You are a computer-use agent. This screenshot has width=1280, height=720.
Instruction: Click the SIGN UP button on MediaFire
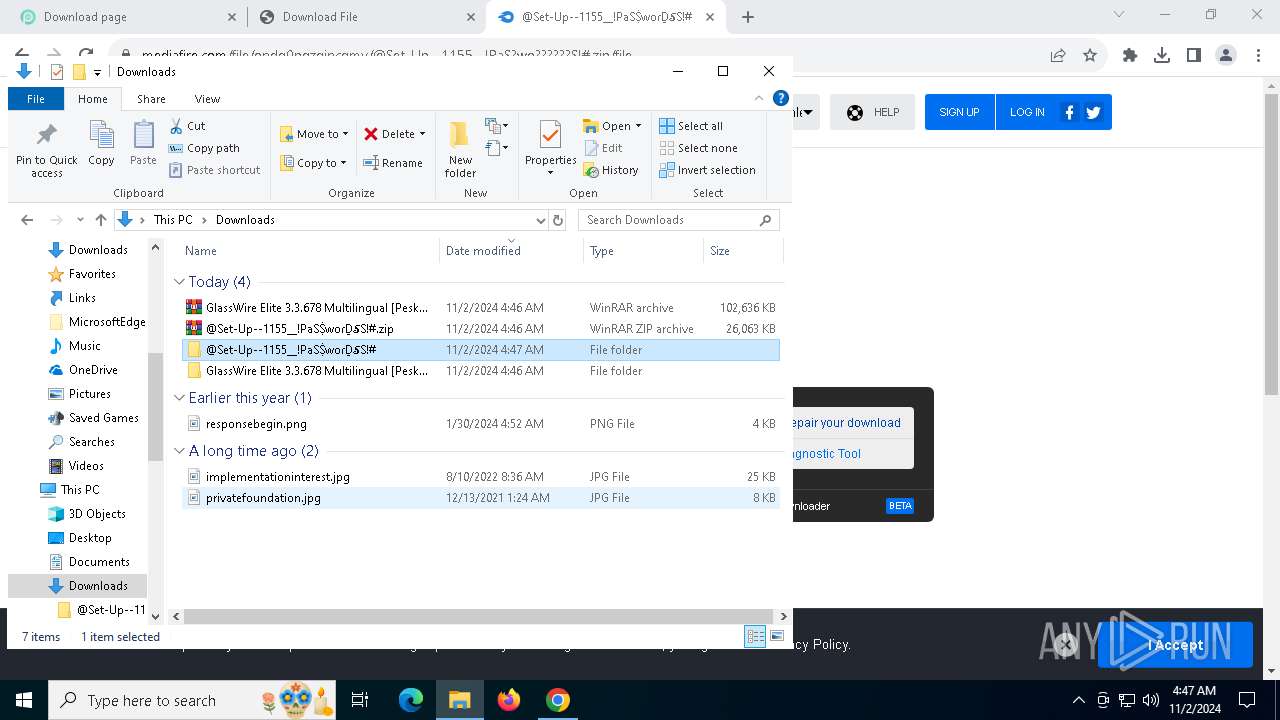click(x=959, y=112)
